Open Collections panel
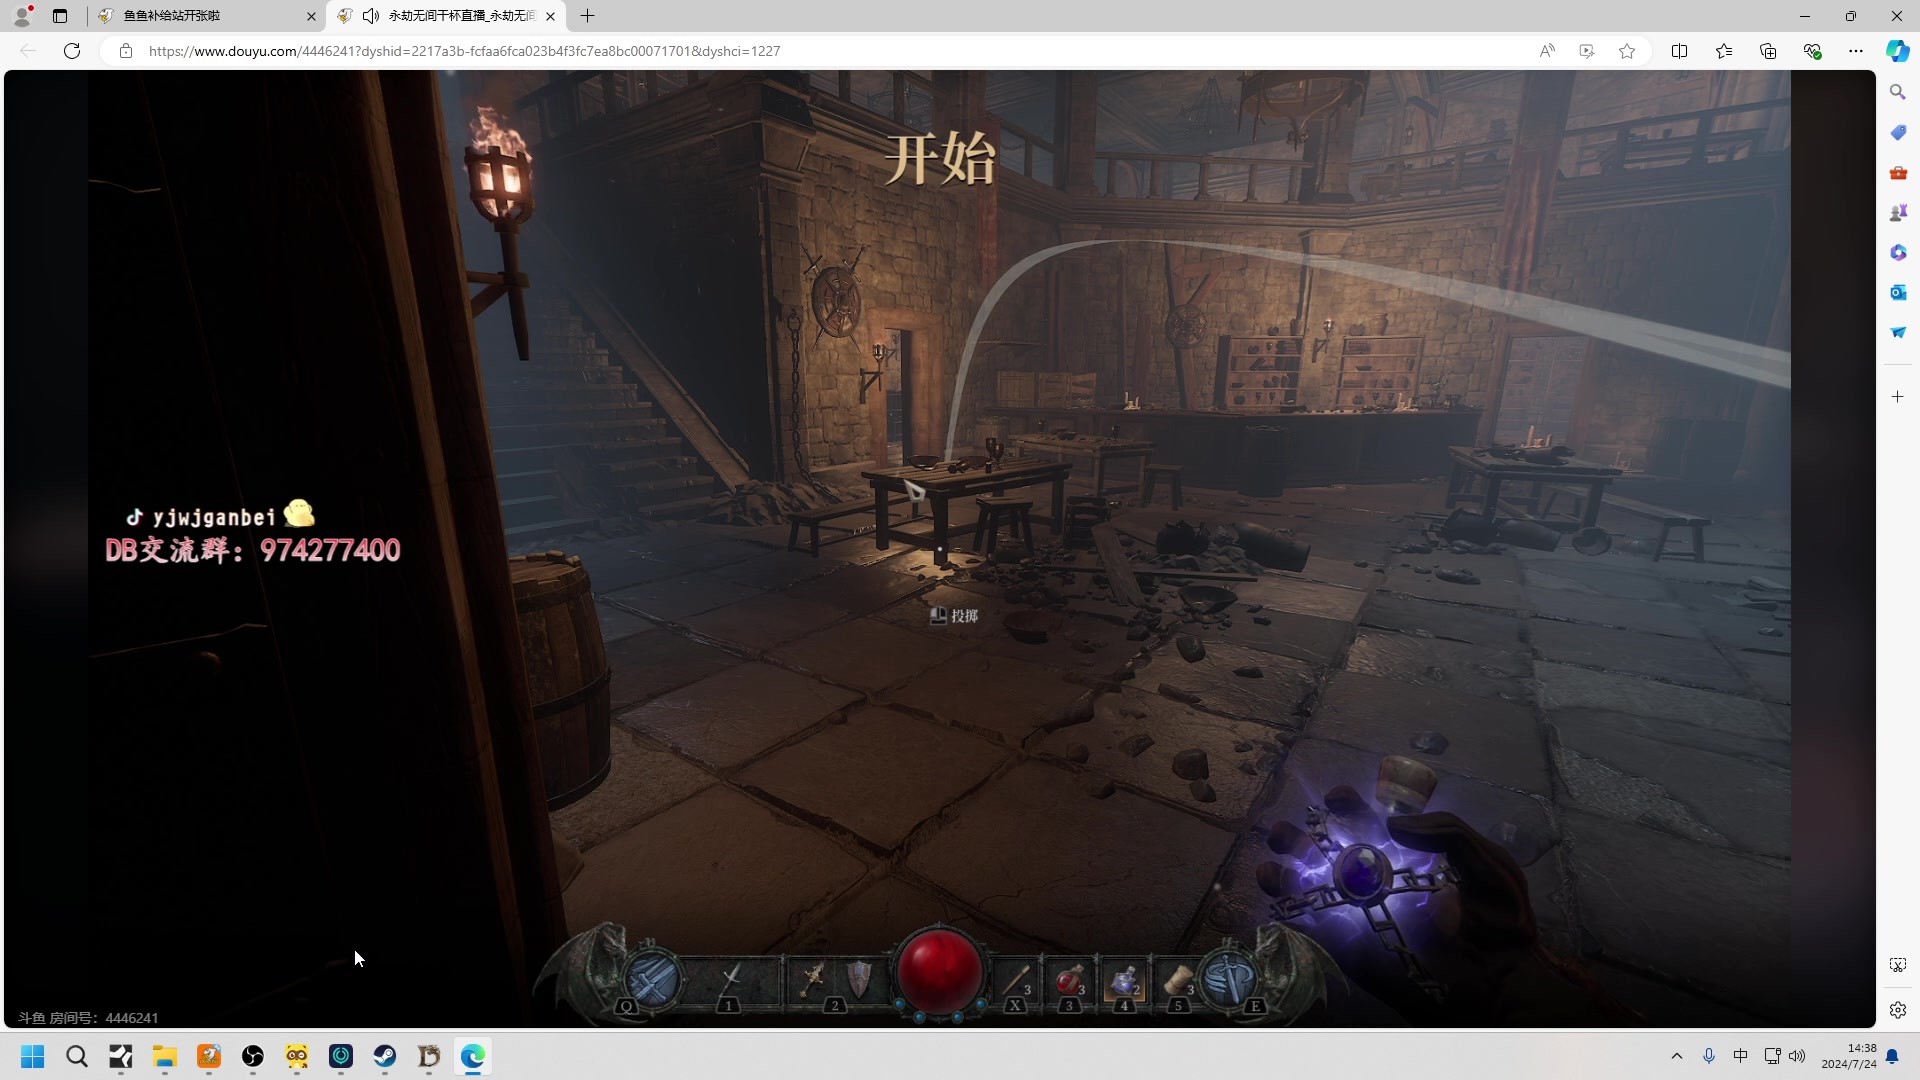Screen dimensions: 1920x1080 [1768, 51]
